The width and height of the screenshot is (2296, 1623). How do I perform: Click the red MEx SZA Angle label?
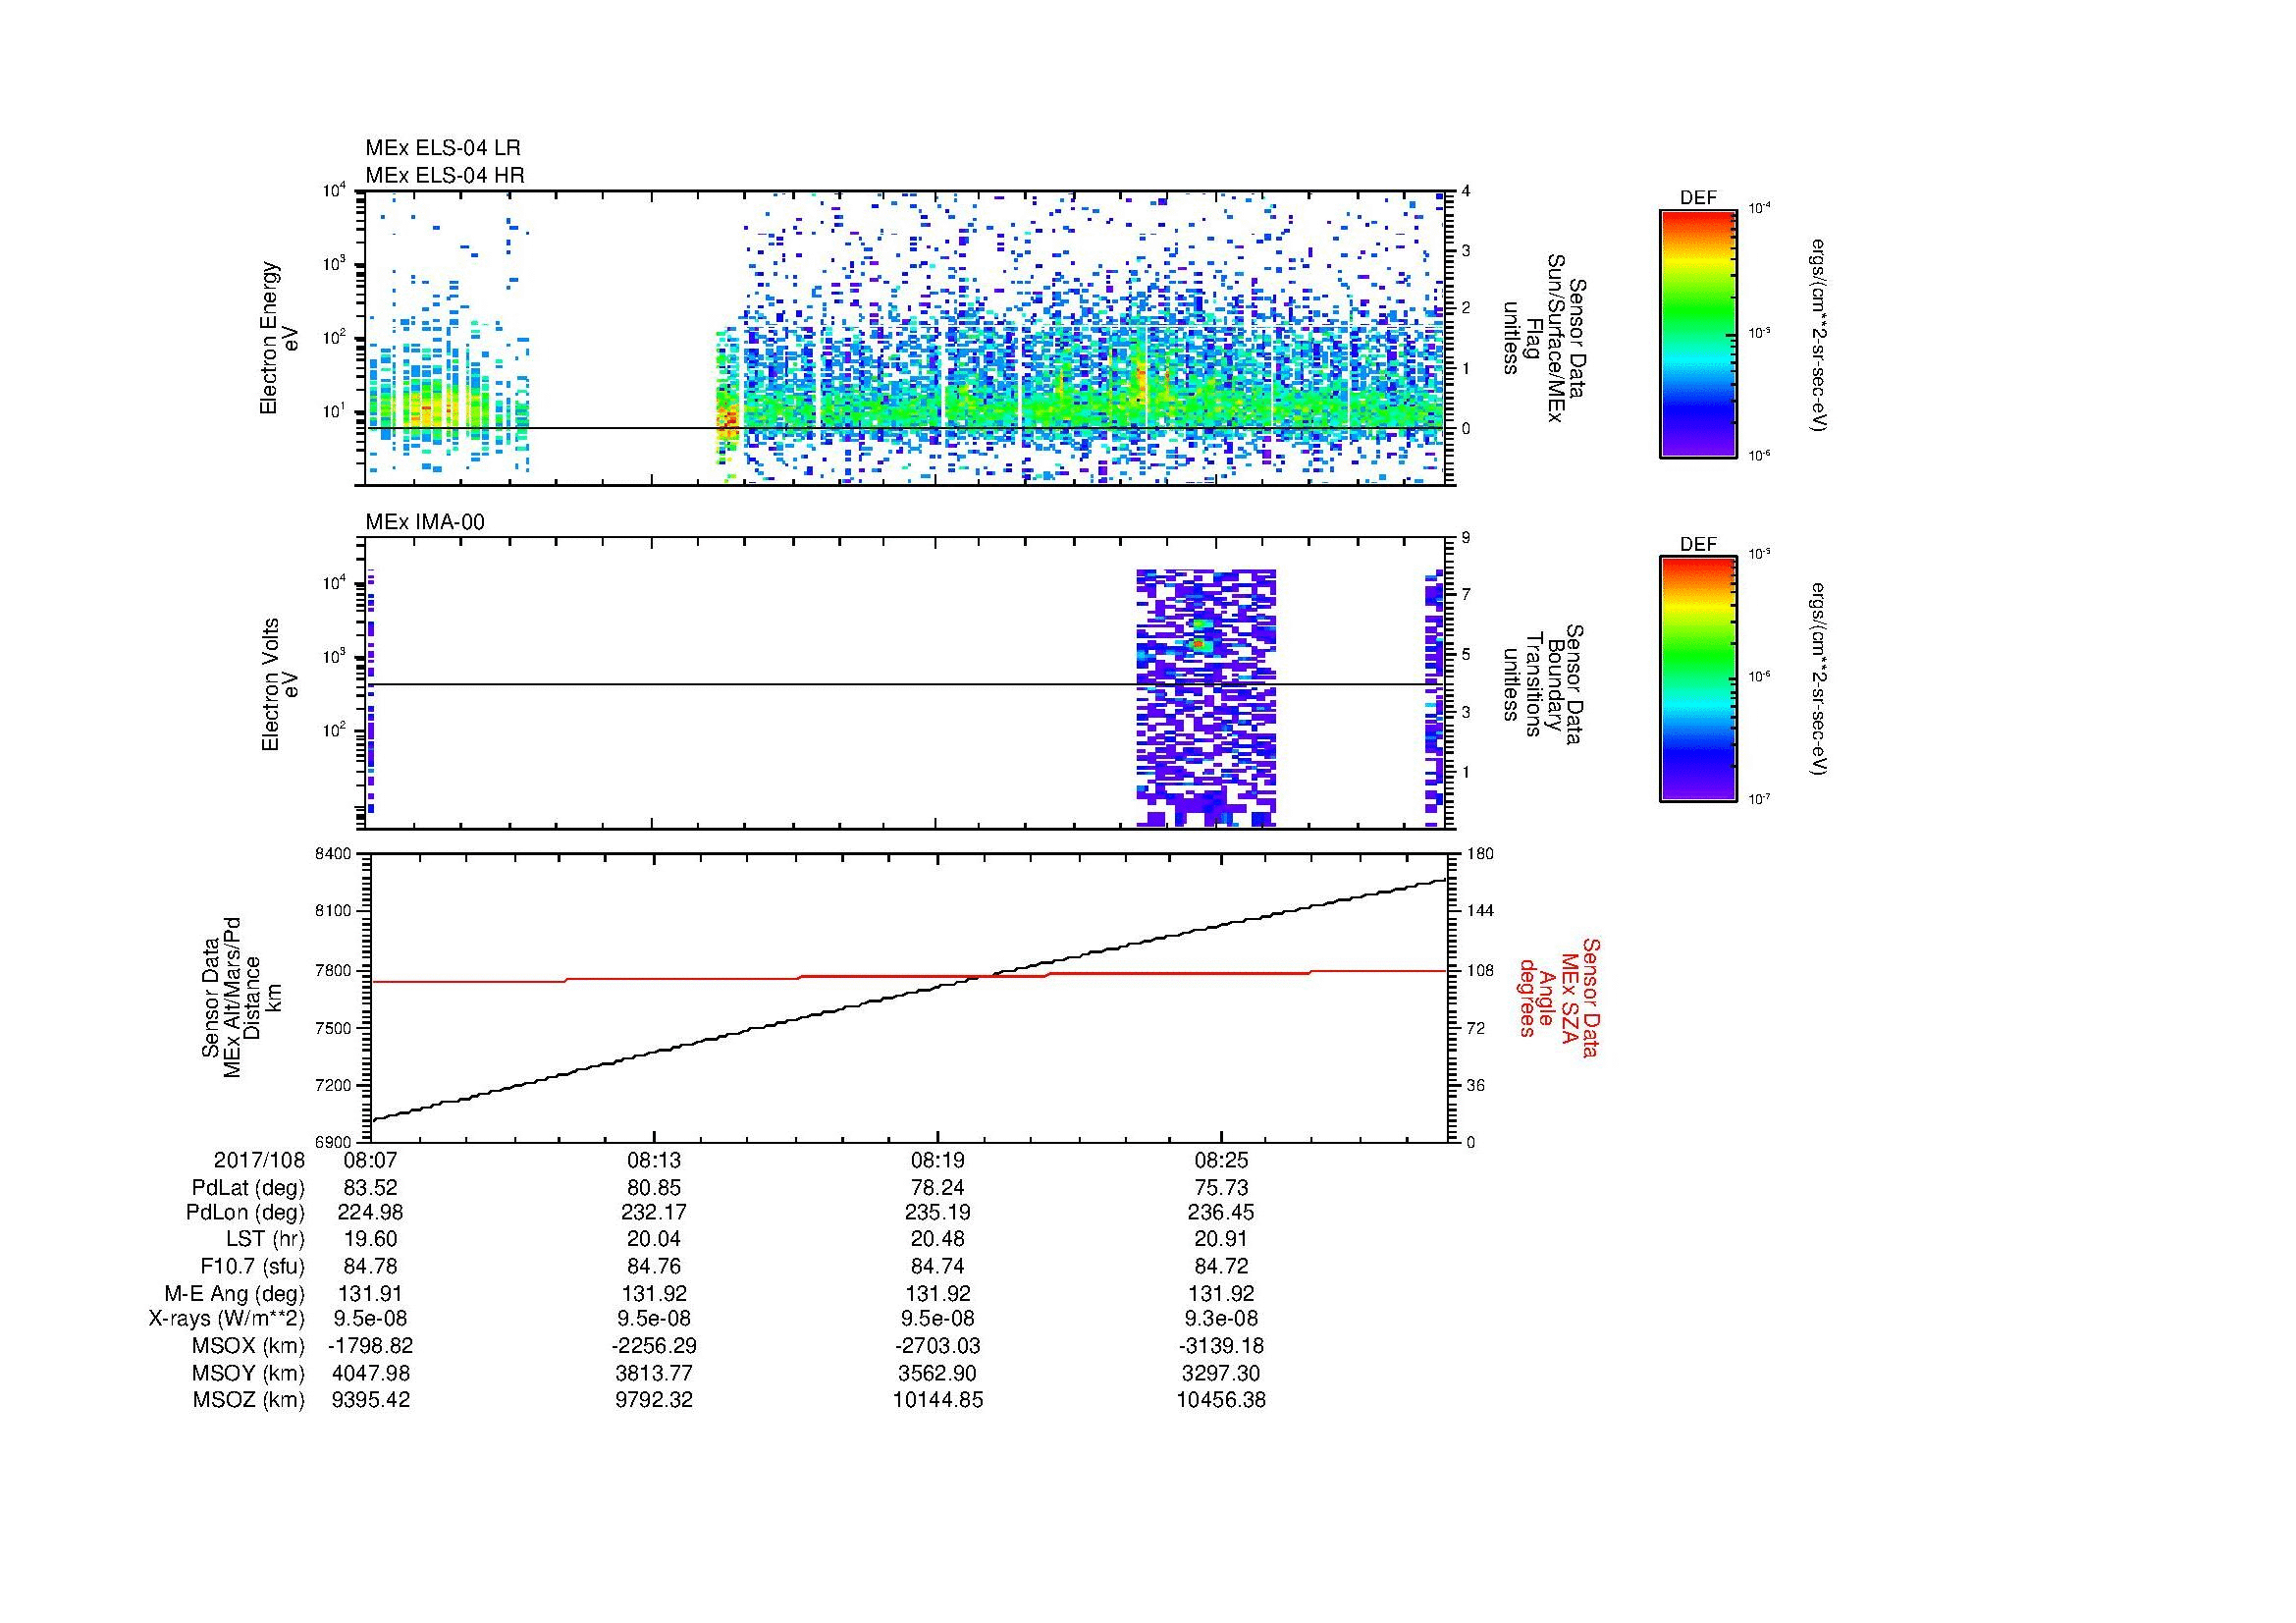(x=1558, y=997)
